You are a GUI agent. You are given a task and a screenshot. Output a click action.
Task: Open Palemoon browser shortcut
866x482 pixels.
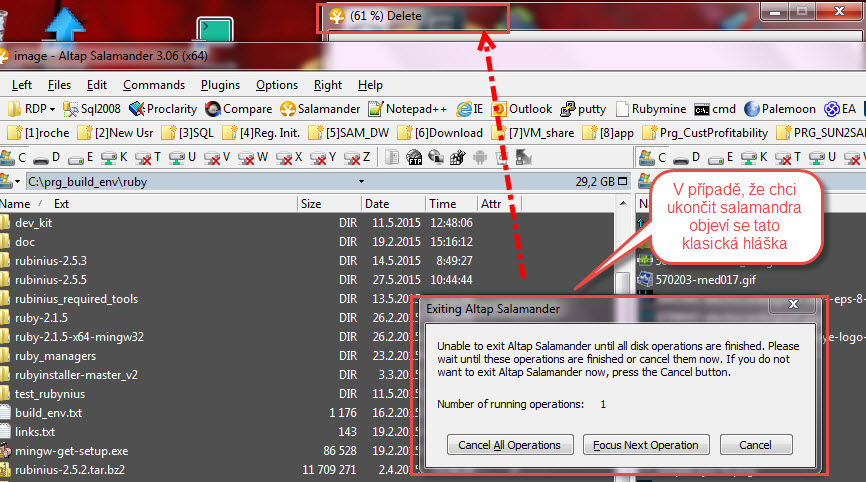point(780,109)
